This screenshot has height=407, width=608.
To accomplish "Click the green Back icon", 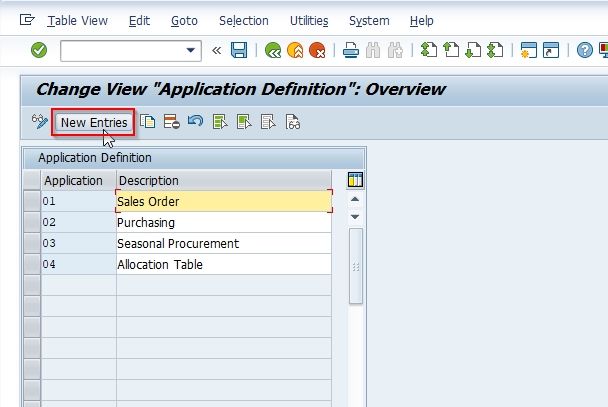I will coord(273,50).
